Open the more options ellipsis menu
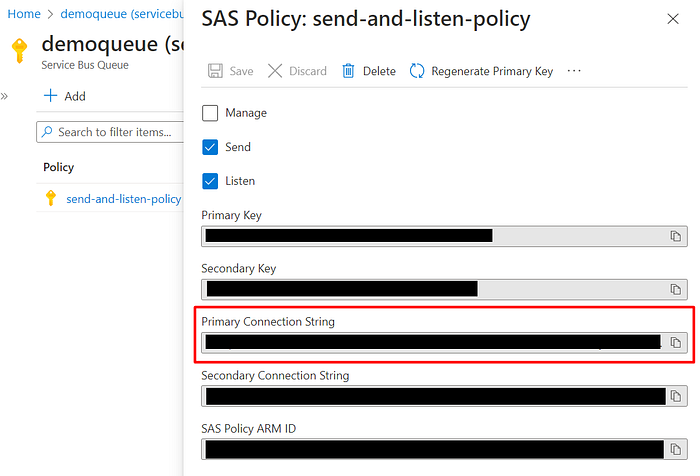 (574, 71)
